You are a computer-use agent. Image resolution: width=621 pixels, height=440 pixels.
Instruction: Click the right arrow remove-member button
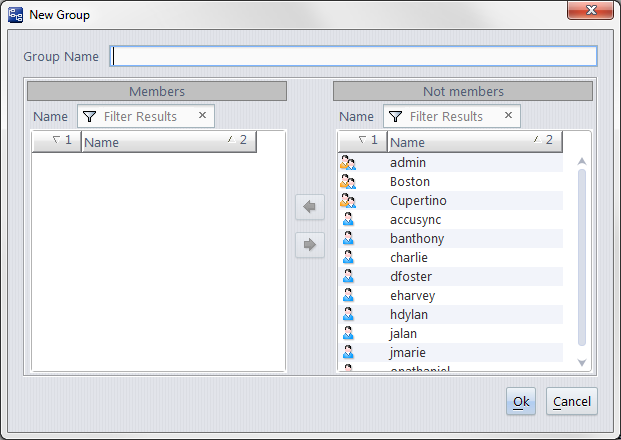click(310, 244)
